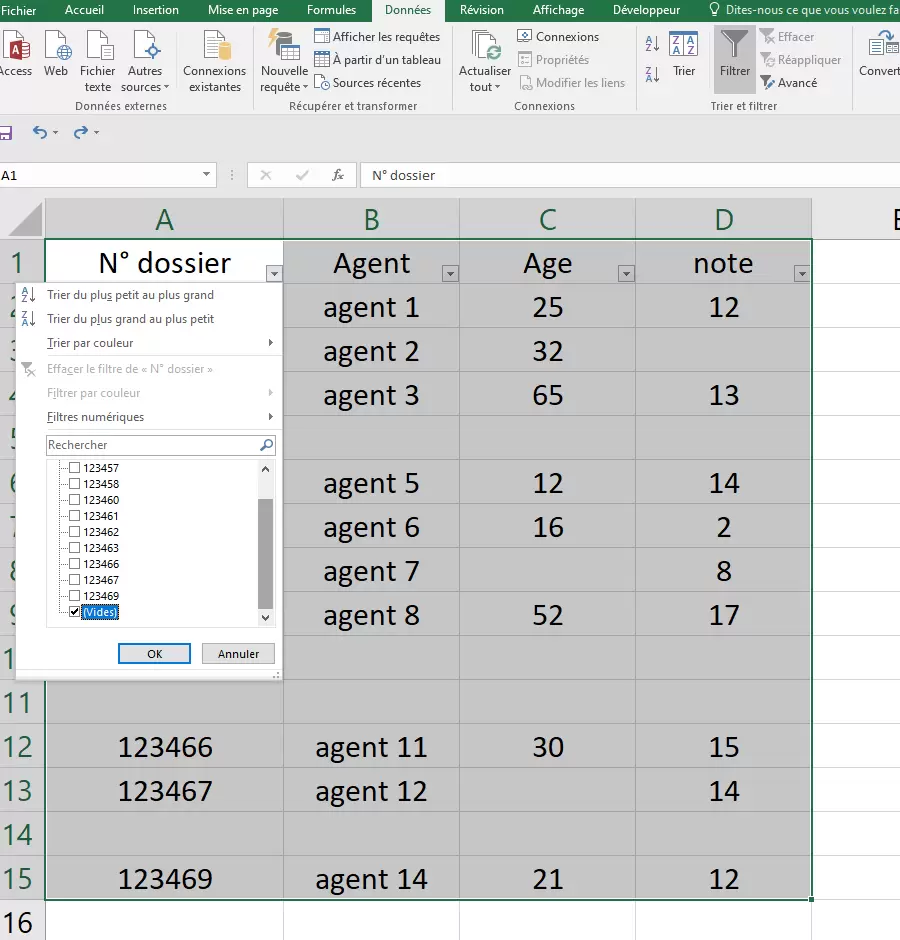
Task: Sort Z to A ribbon icon
Action: coord(652,74)
